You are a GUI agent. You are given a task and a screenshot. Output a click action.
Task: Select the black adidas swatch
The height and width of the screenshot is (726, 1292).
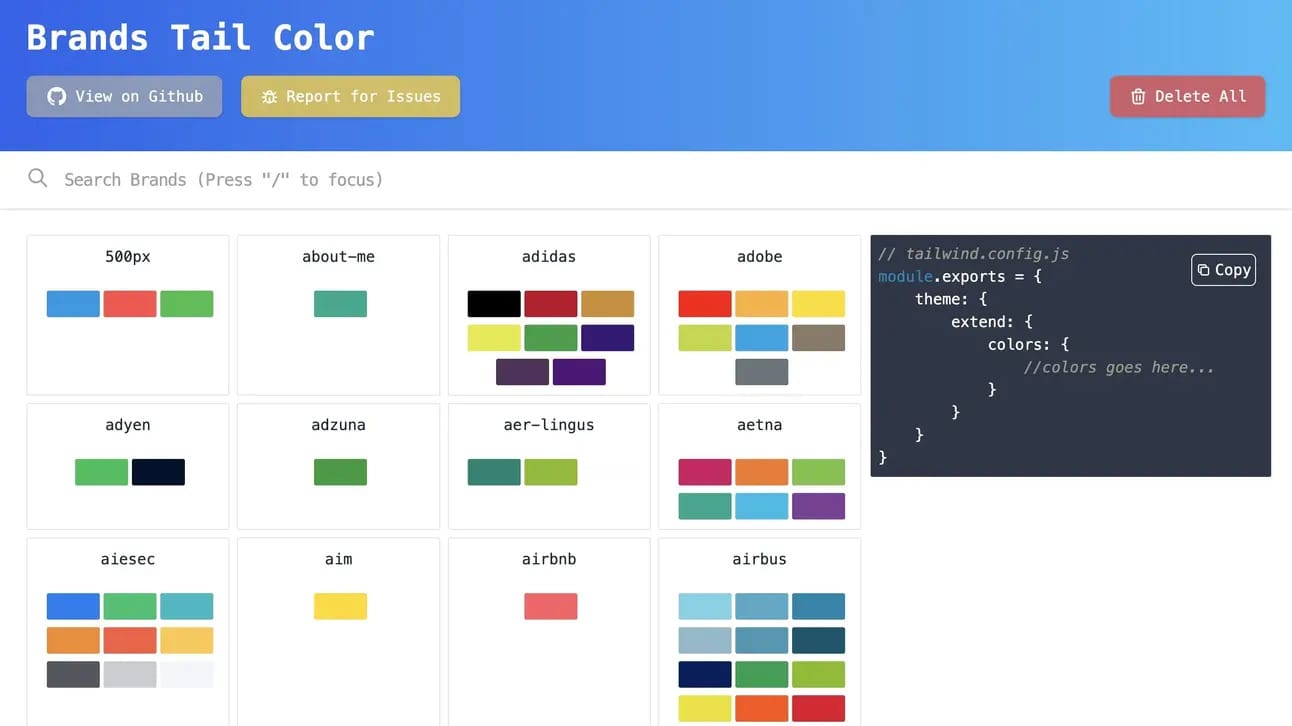pyautogui.click(x=494, y=304)
